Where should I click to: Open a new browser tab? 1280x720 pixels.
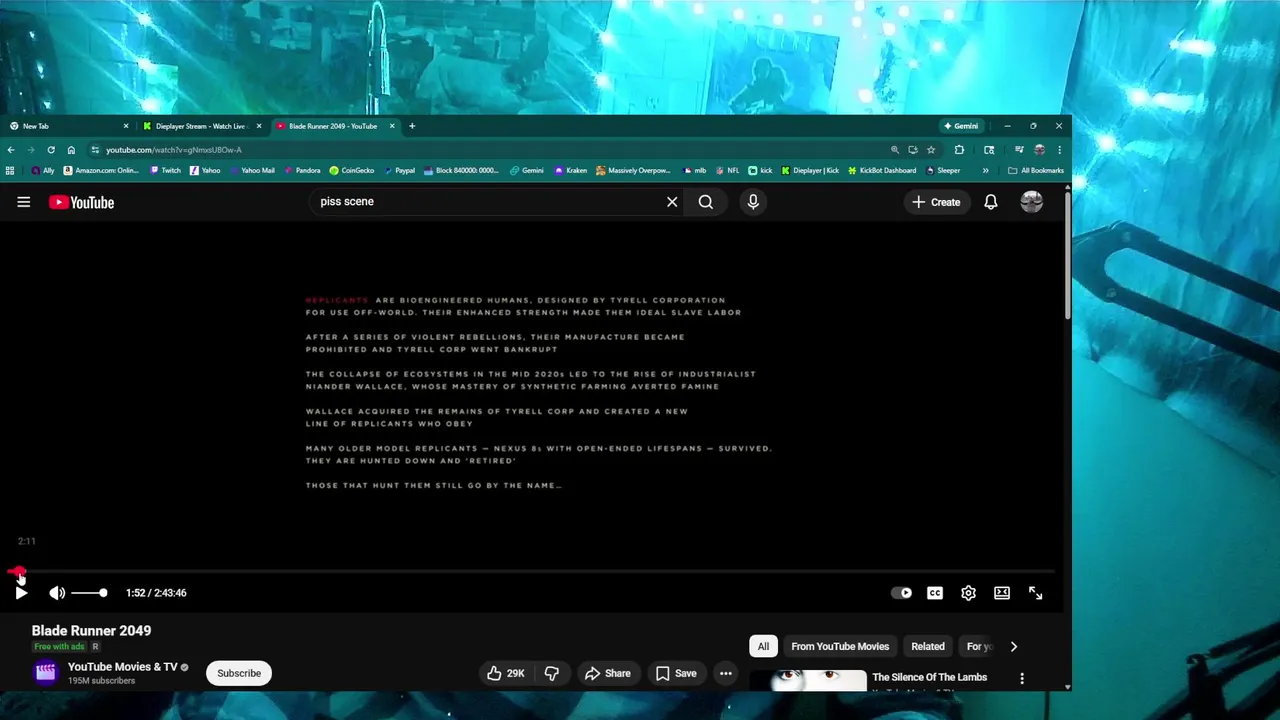412,126
